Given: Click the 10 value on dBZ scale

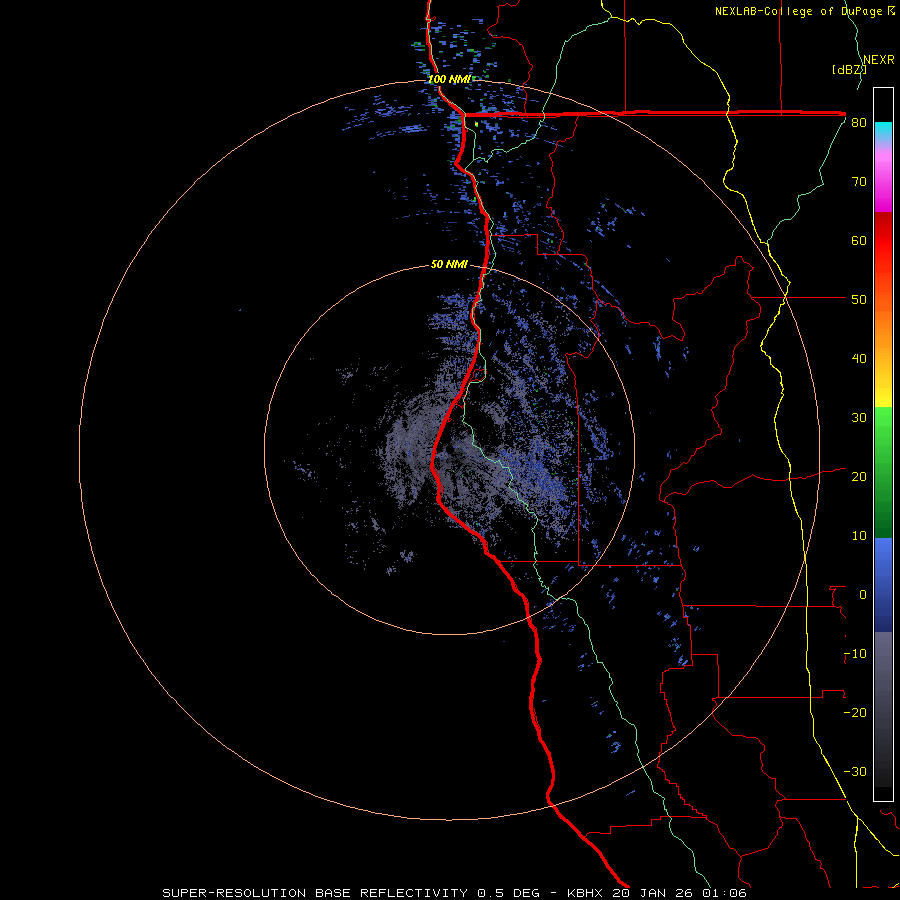Looking at the screenshot, I should point(859,536).
